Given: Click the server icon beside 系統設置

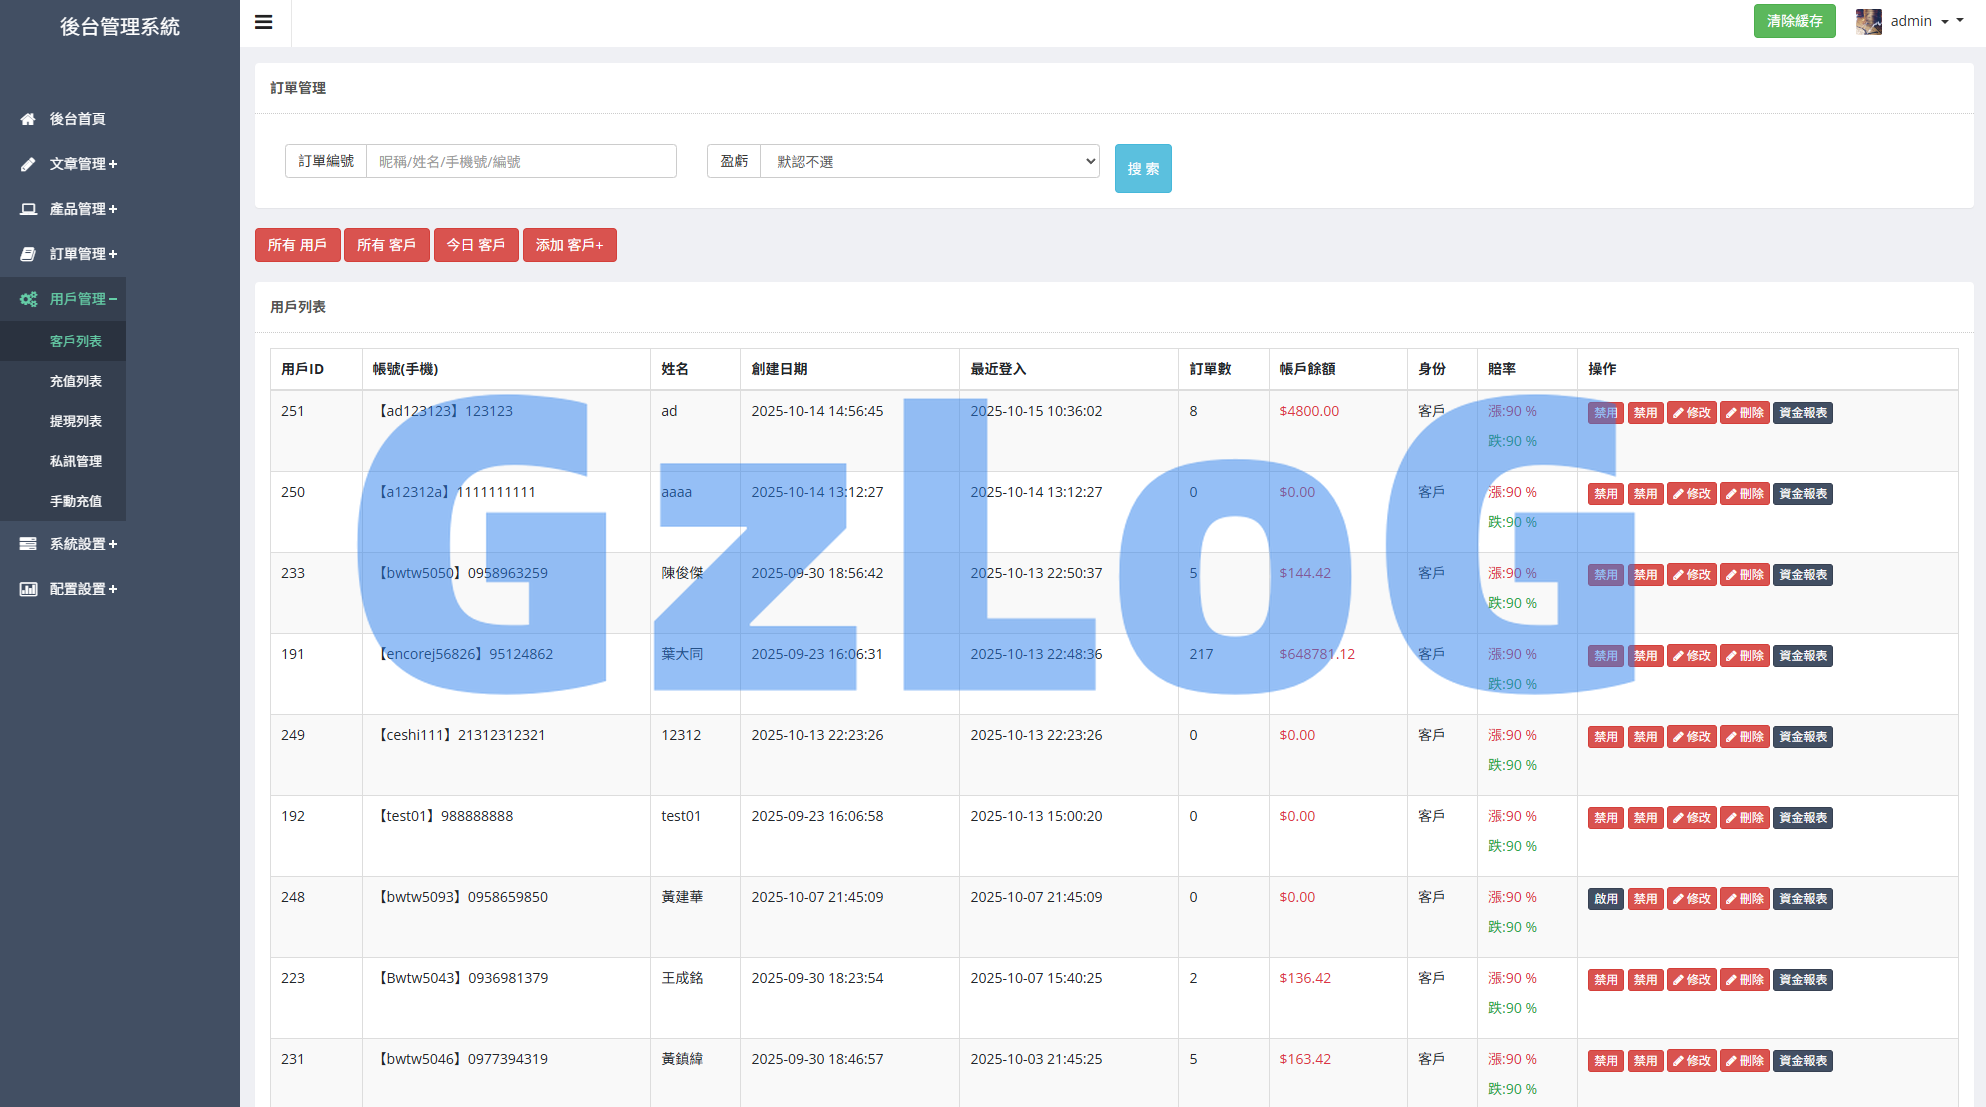Looking at the screenshot, I should pyautogui.click(x=28, y=544).
